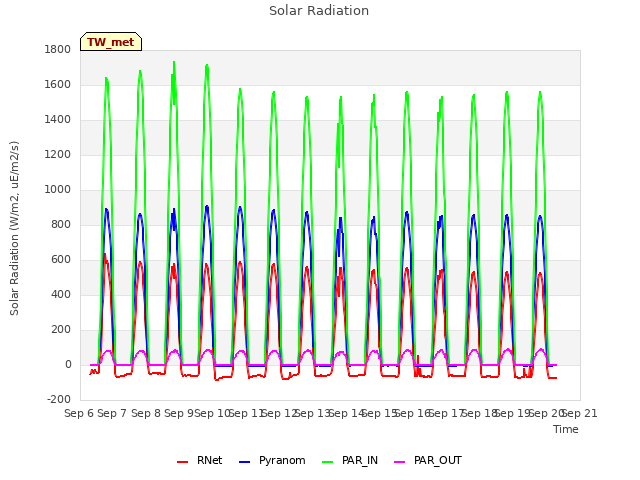The image size is (640, 480).
Task: Toggle the PAR_OUT legend entry
Action: coord(428,460)
